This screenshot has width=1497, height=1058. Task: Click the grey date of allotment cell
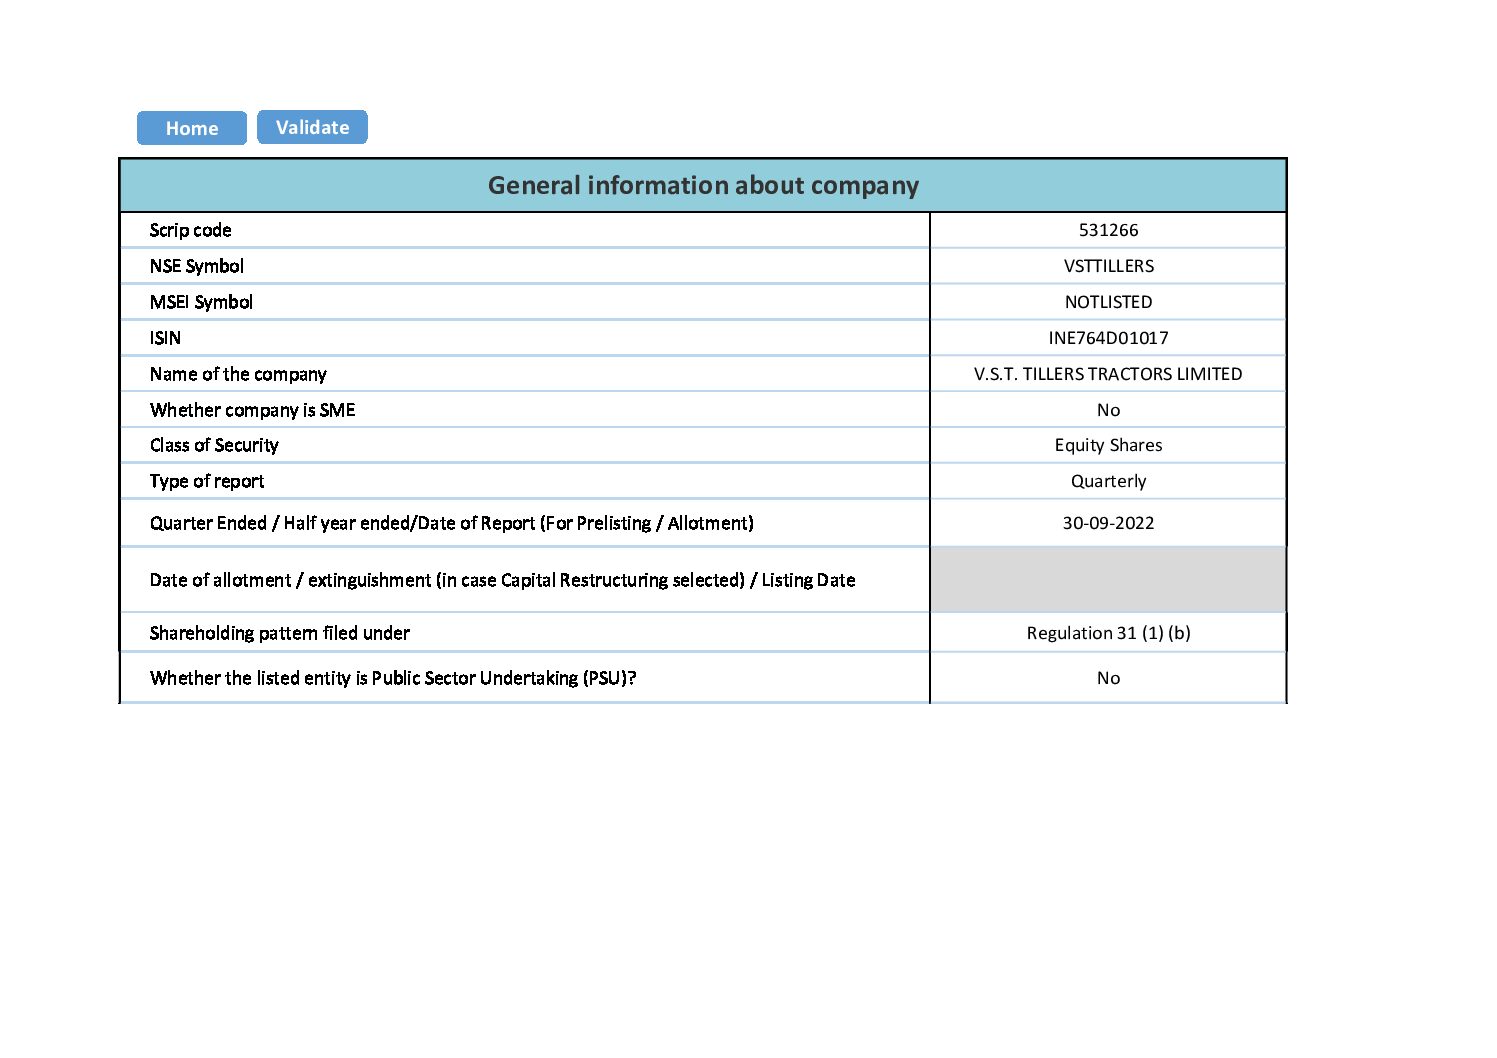[x=1107, y=580]
